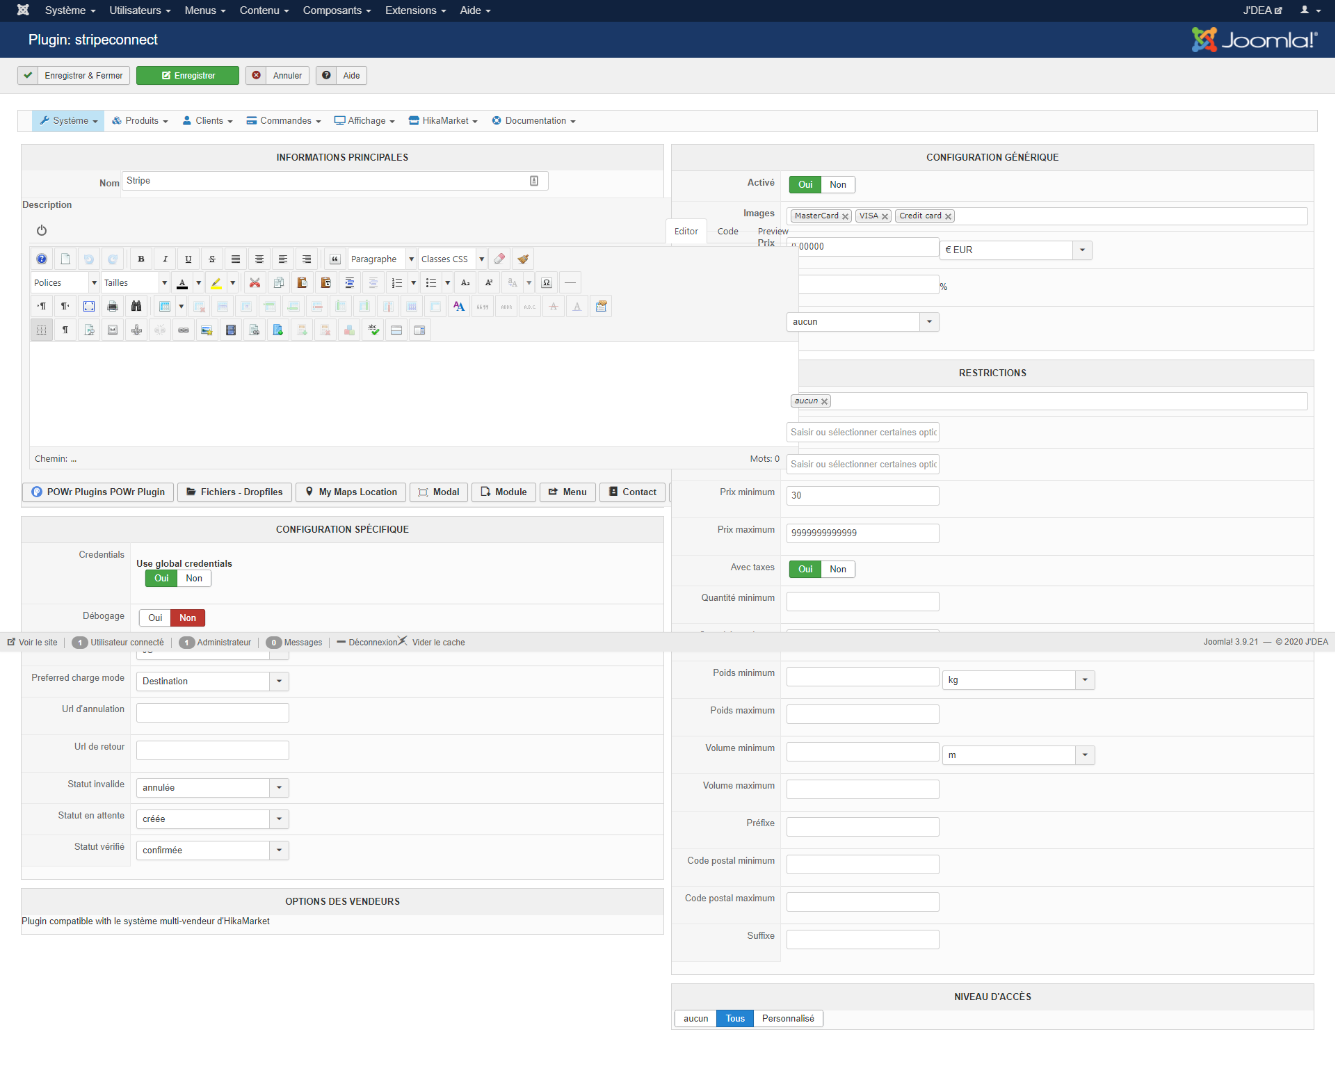Viewport: 1335px width, 1080px height.
Task: Set Avec taxes to Non
Action: coord(838,569)
